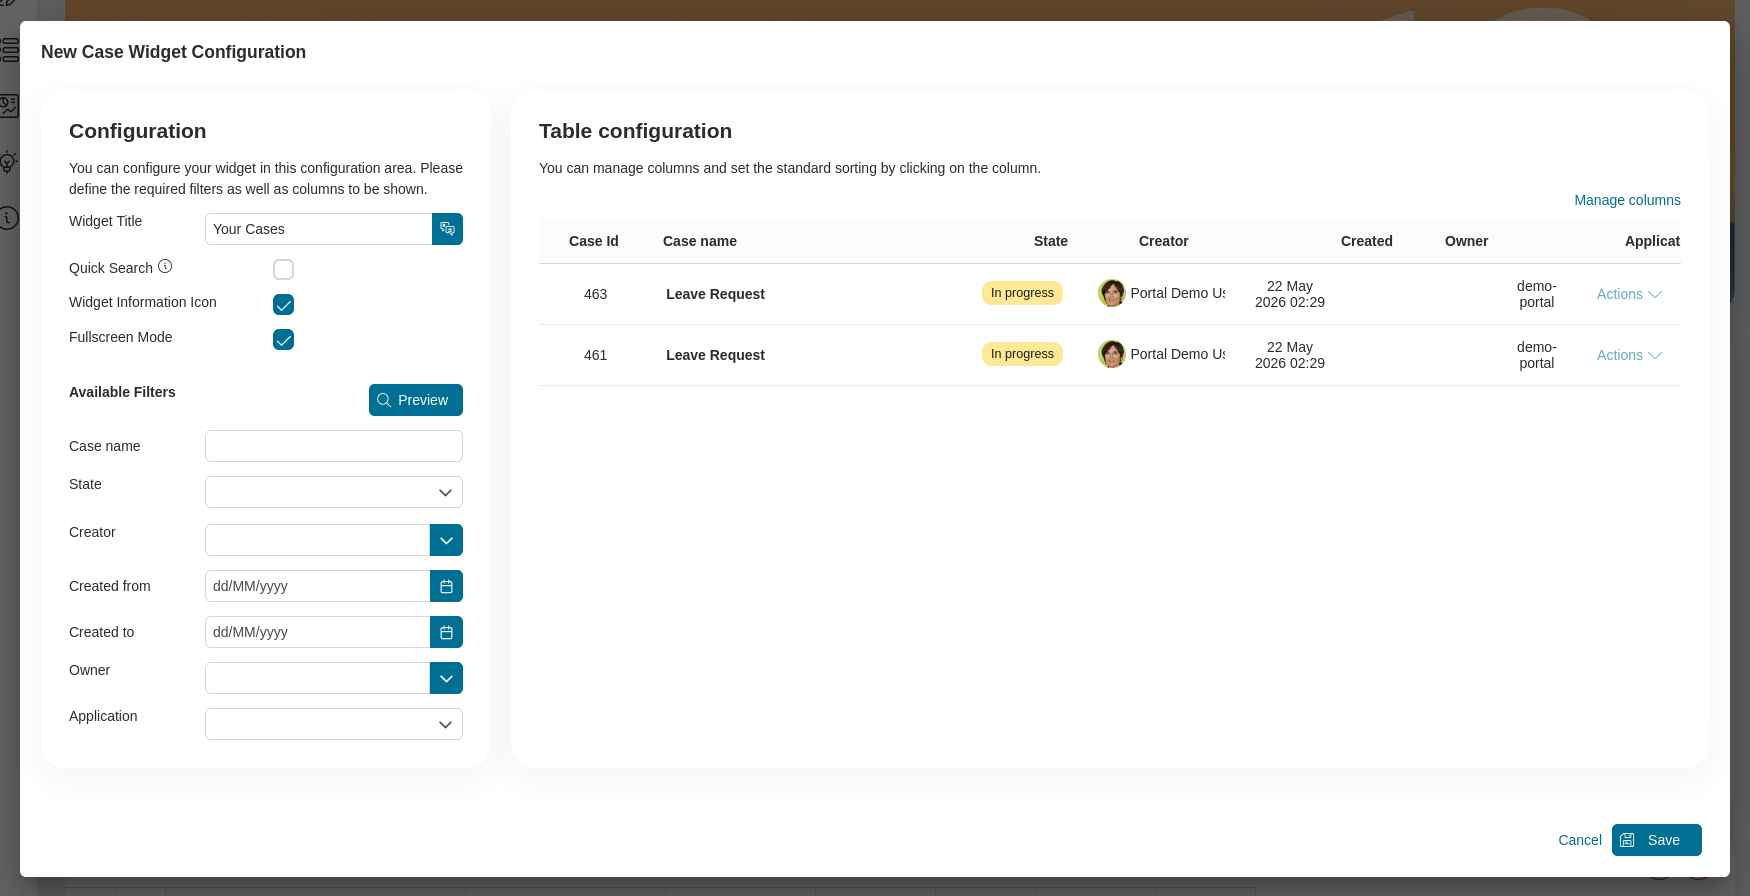Click the Created from date field
1750x896 pixels.
click(x=317, y=586)
